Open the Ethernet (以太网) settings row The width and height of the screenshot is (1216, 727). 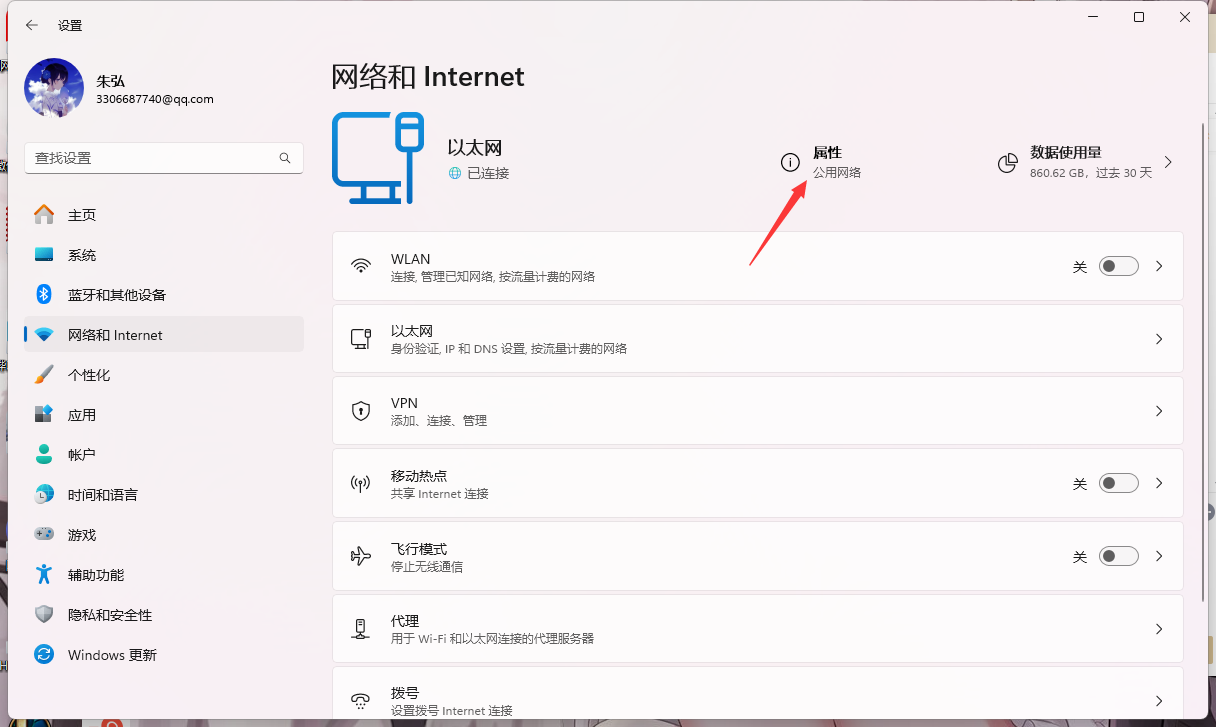pos(757,339)
